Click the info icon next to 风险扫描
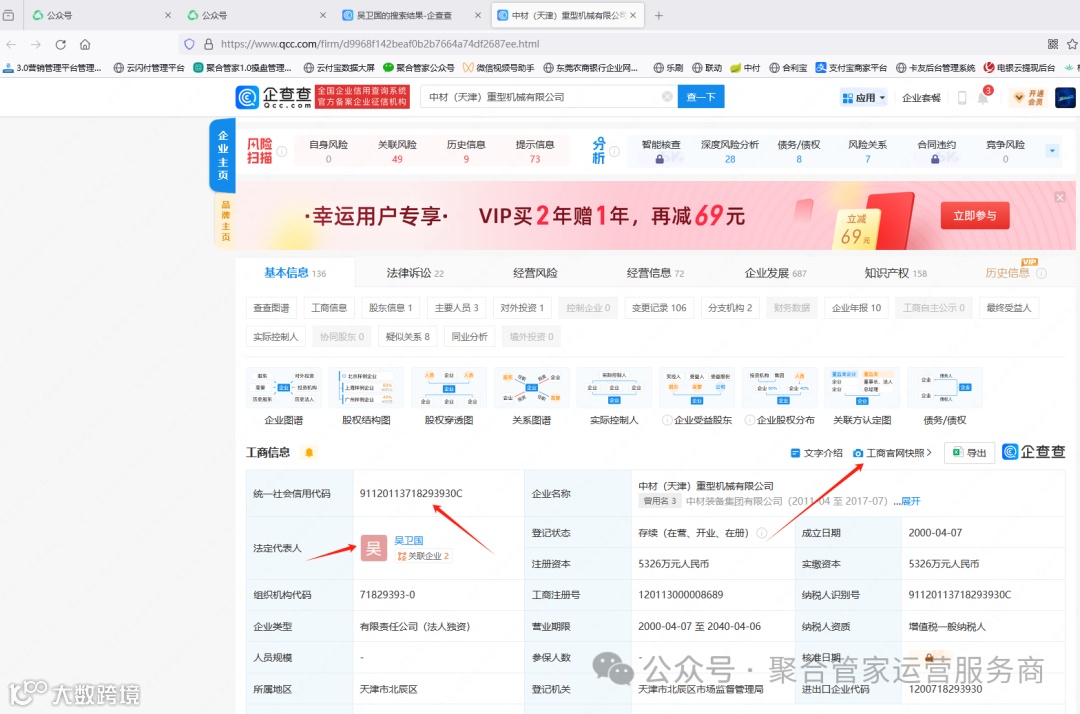This screenshot has height=714, width=1080. tap(282, 151)
